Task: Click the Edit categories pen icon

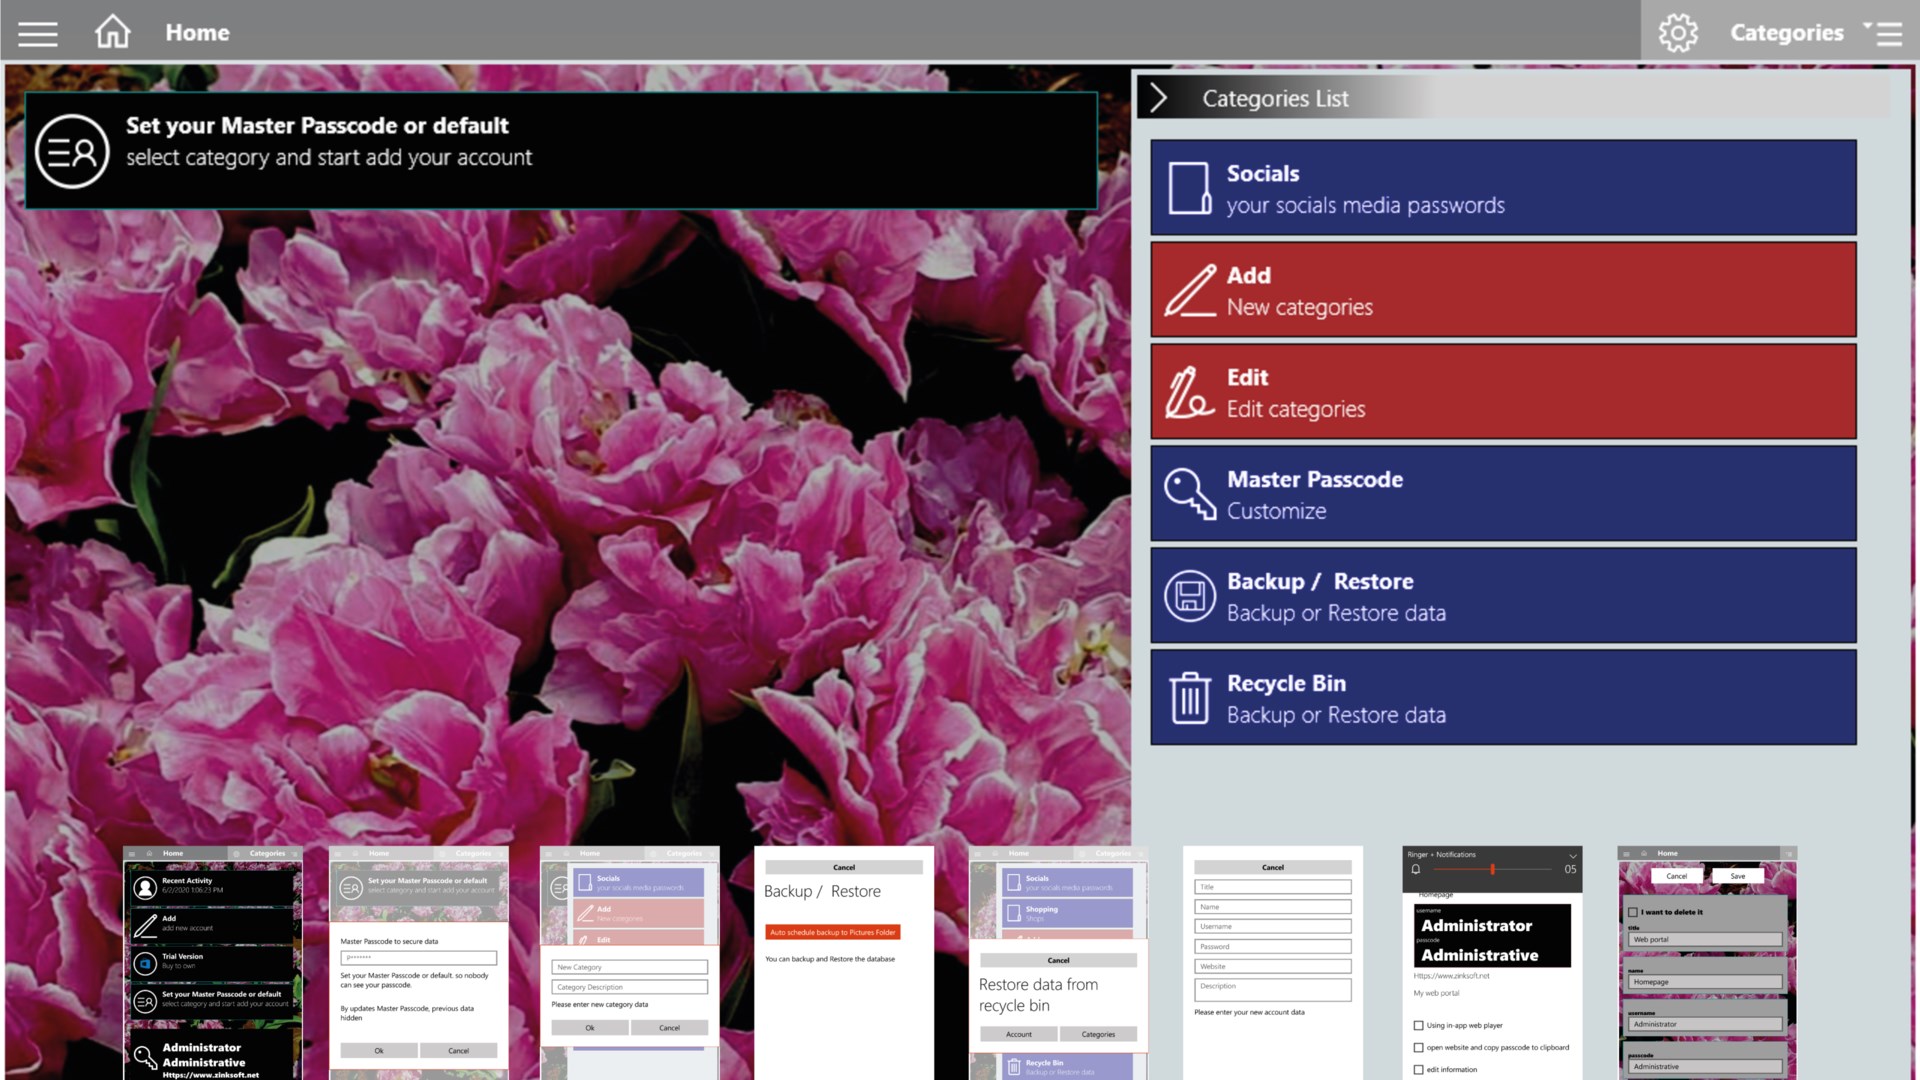Action: (1189, 392)
